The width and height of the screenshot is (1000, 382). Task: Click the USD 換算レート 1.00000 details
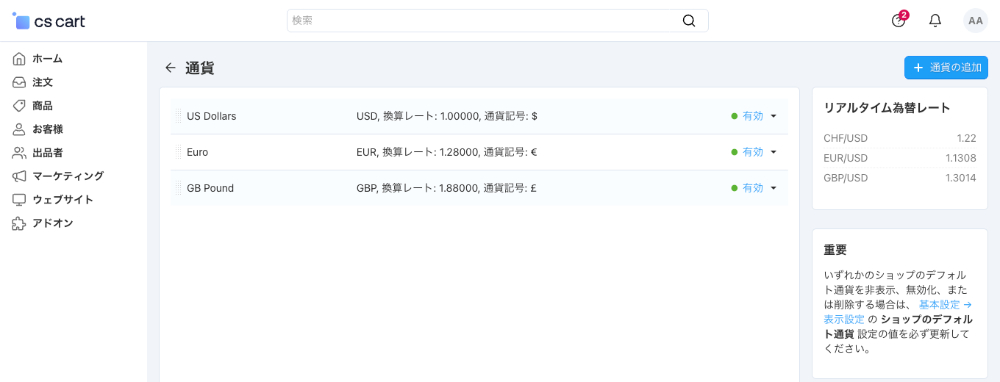[446, 117]
